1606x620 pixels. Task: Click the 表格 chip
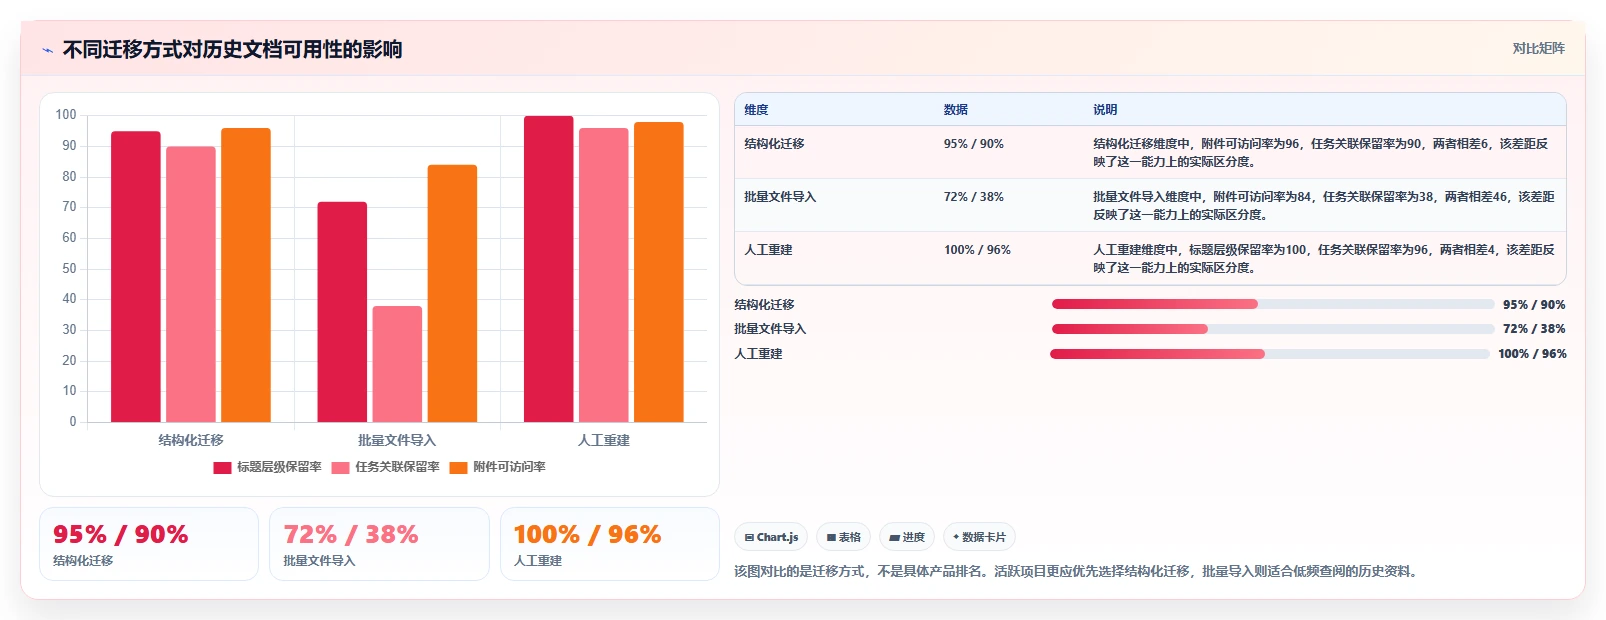(x=844, y=537)
